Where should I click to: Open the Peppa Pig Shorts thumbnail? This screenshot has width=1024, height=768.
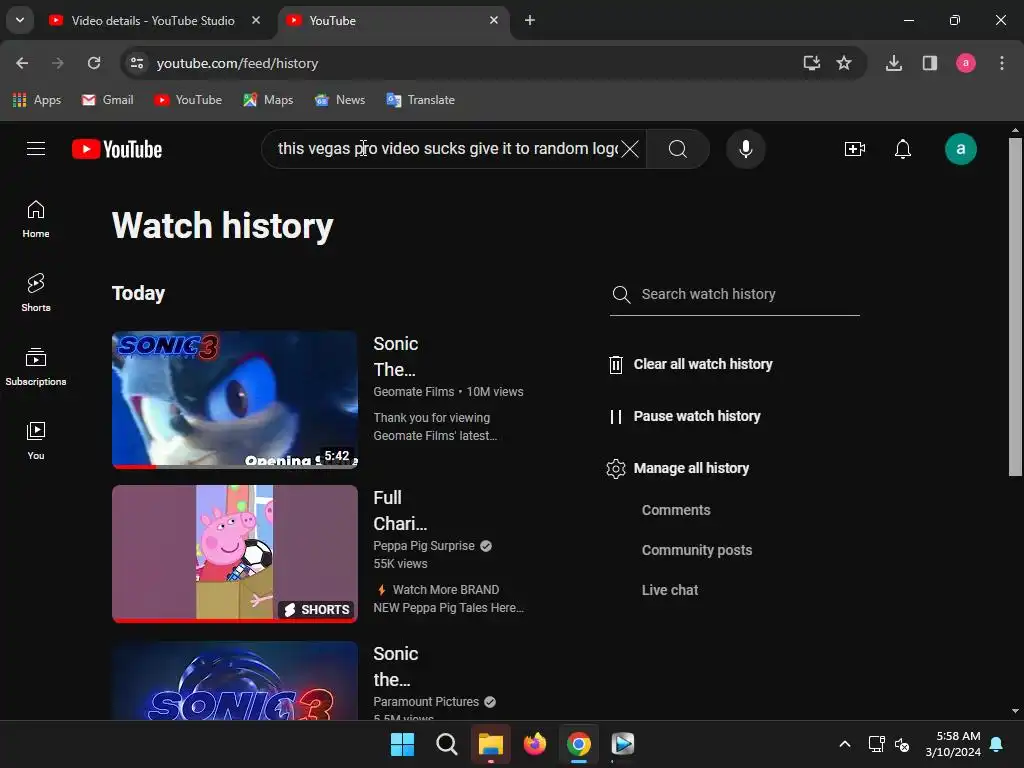(234, 554)
